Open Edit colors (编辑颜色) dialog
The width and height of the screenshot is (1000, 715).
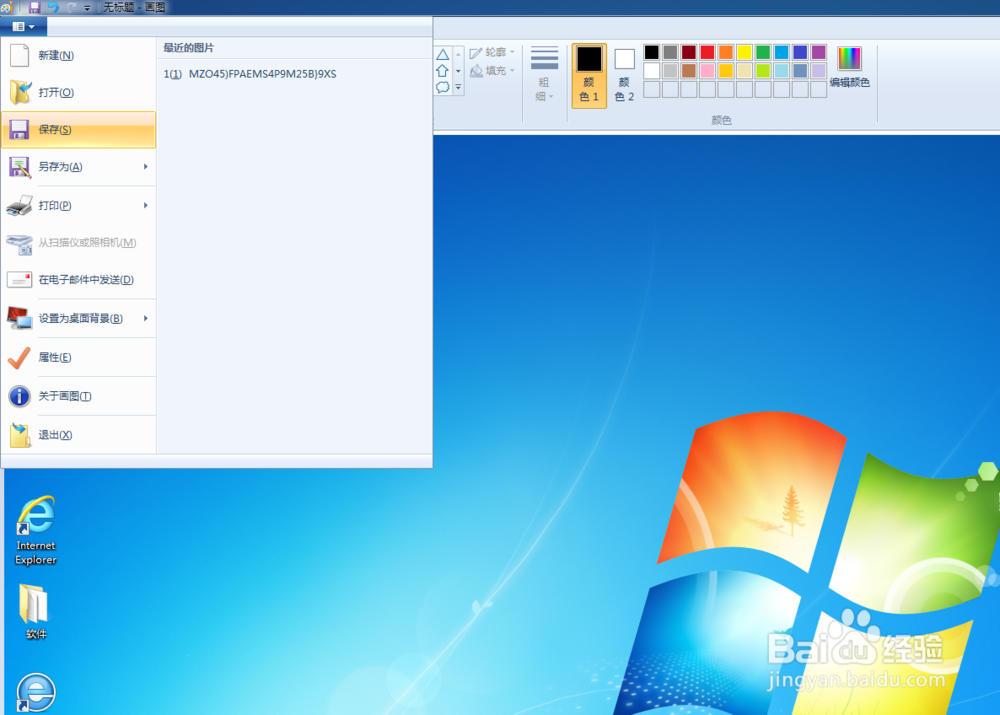click(849, 67)
